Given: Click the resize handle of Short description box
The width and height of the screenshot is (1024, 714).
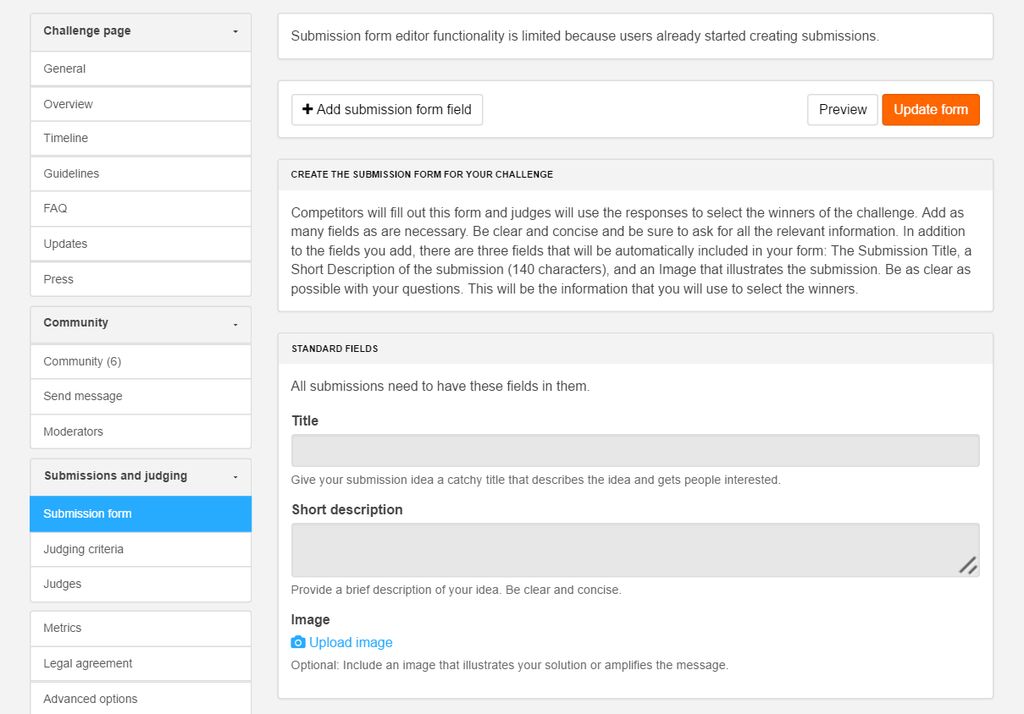Looking at the screenshot, I should (x=968, y=565).
